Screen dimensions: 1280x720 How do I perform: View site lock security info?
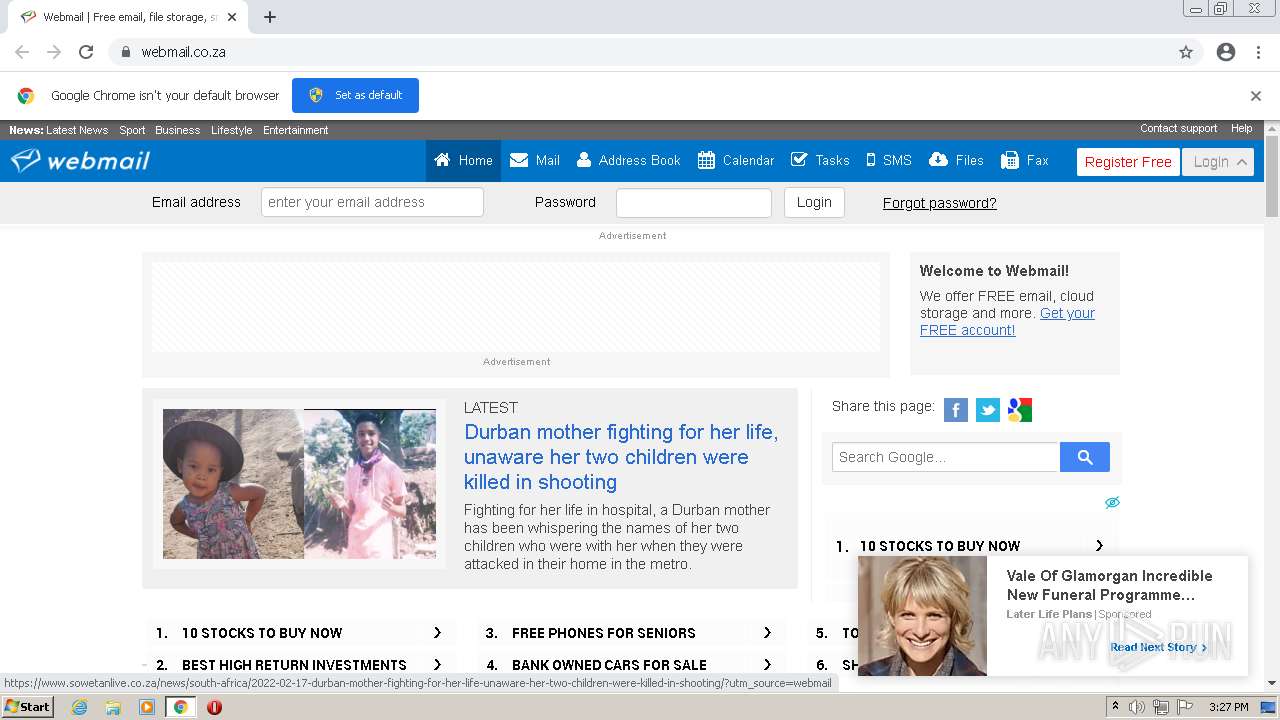[x=125, y=52]
